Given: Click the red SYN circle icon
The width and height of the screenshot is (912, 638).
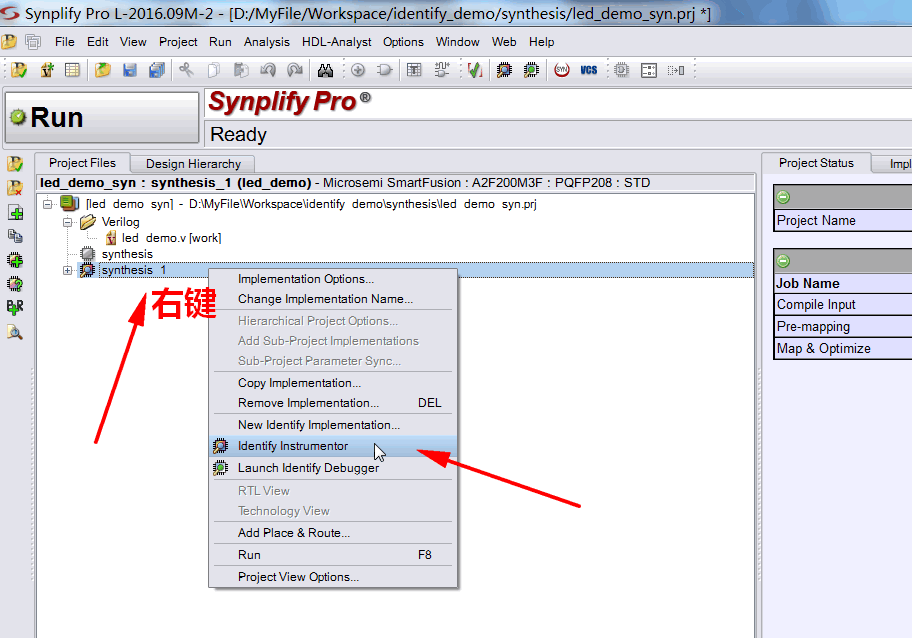Looking at the screenshot, I should [561, 70].
